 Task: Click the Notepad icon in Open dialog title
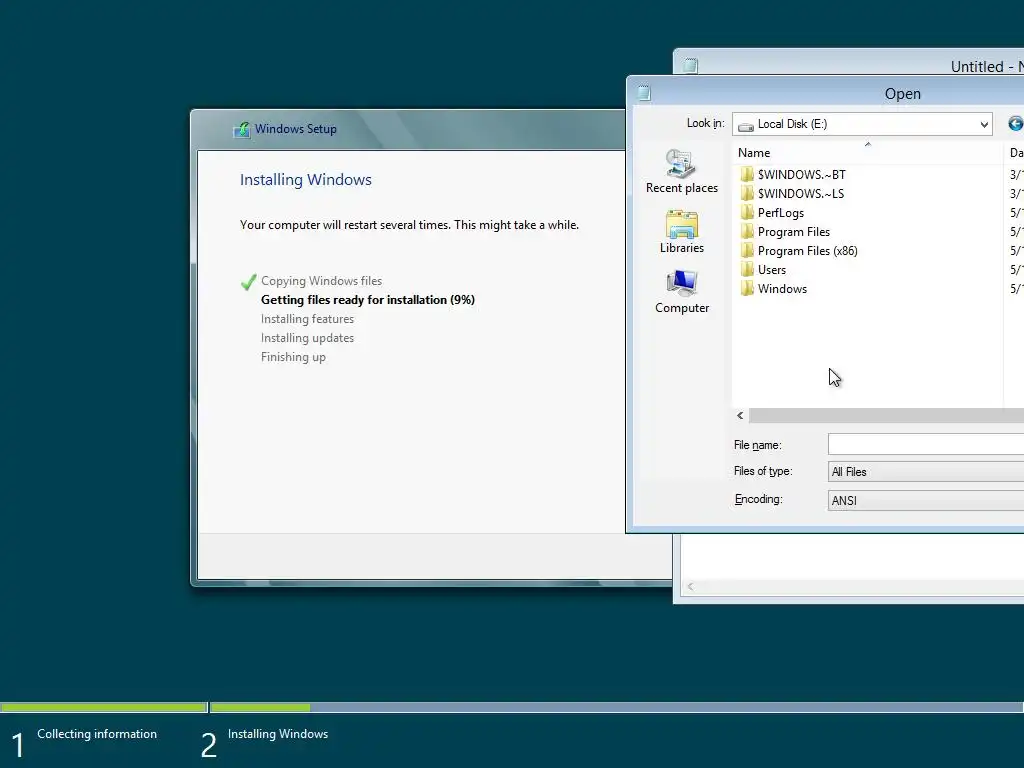tap(644, 93)
